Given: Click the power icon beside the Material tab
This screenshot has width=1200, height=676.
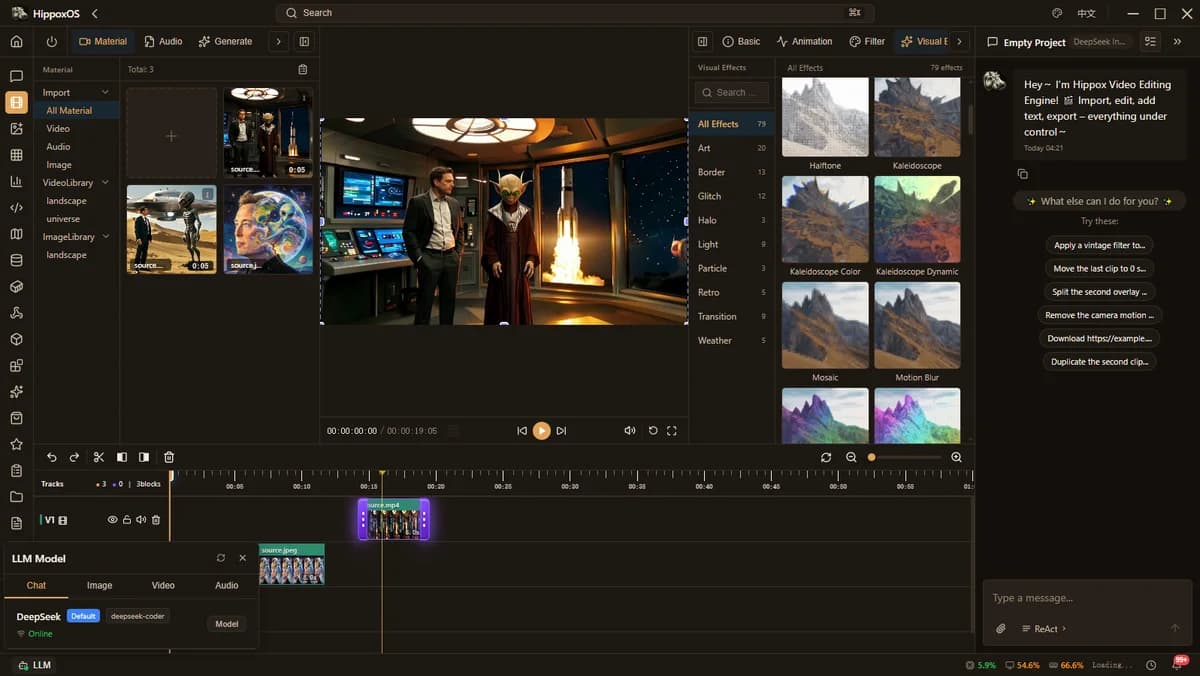Looking at the screenshot, I should point(52,41).
